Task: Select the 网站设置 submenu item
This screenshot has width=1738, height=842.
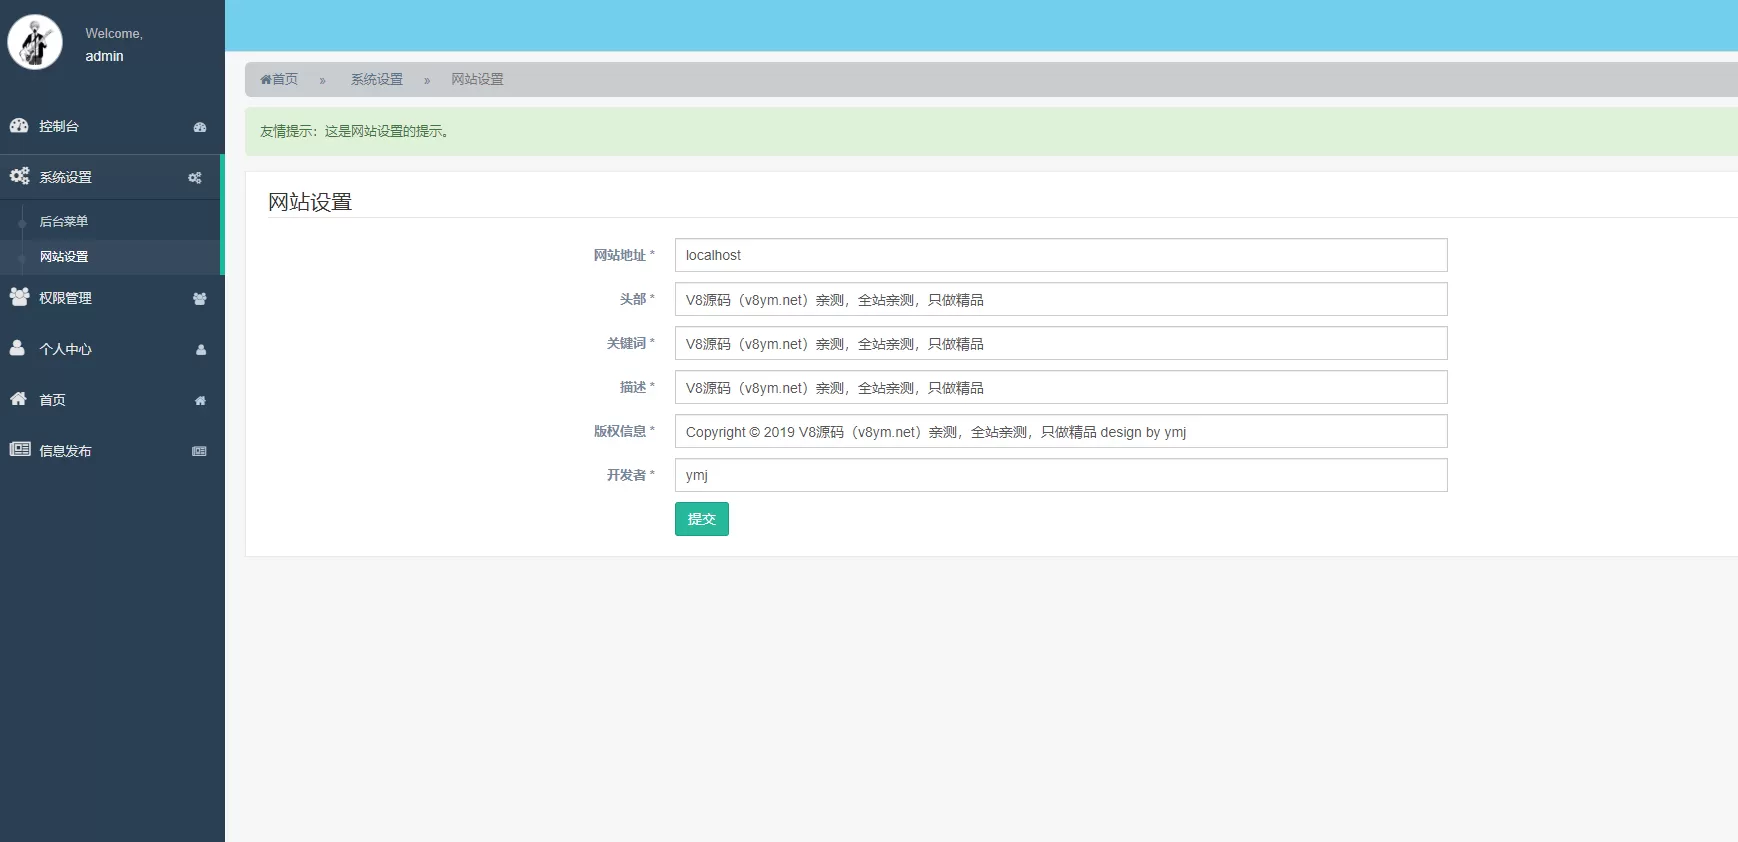Action: pyautogui.click(x=64, y=257)
